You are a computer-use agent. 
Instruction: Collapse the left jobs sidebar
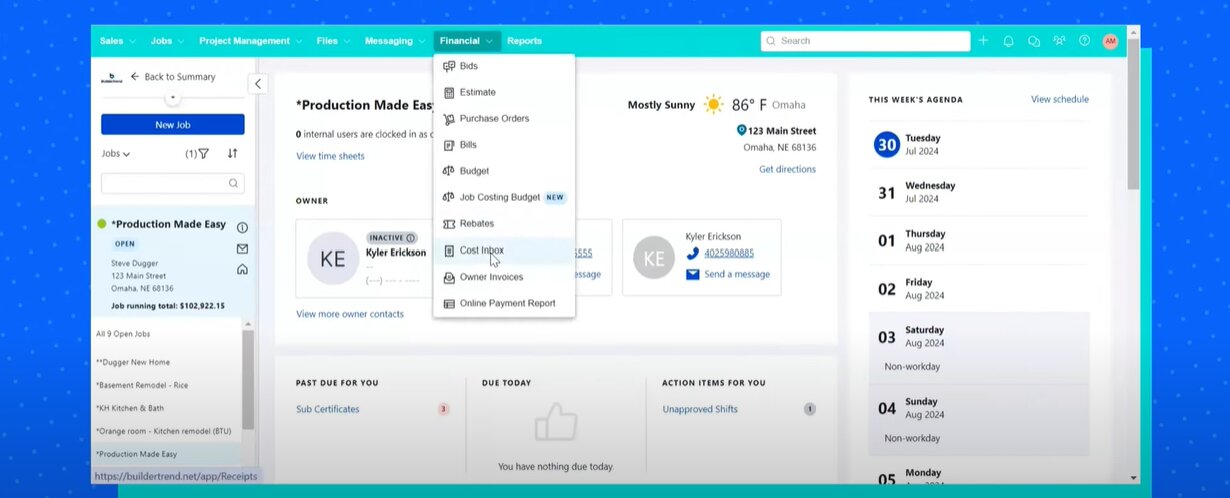click(x=258, y=84)
